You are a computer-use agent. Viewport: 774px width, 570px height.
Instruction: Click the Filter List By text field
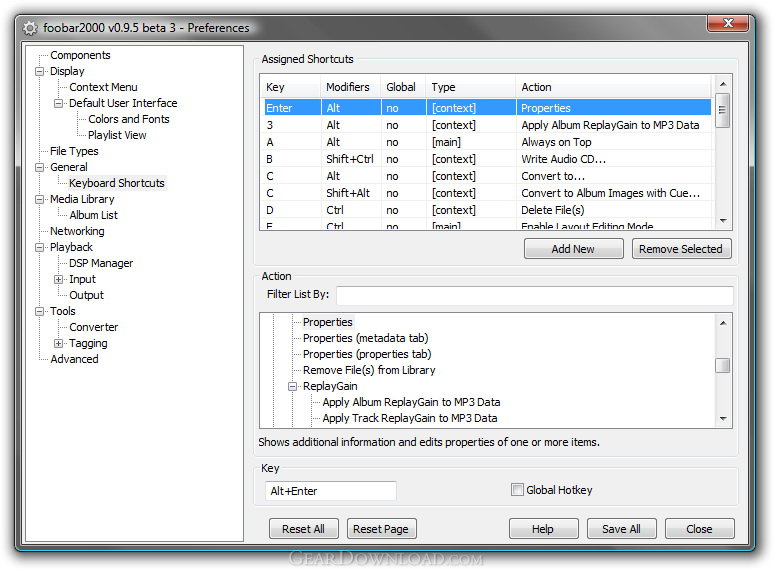534,295
